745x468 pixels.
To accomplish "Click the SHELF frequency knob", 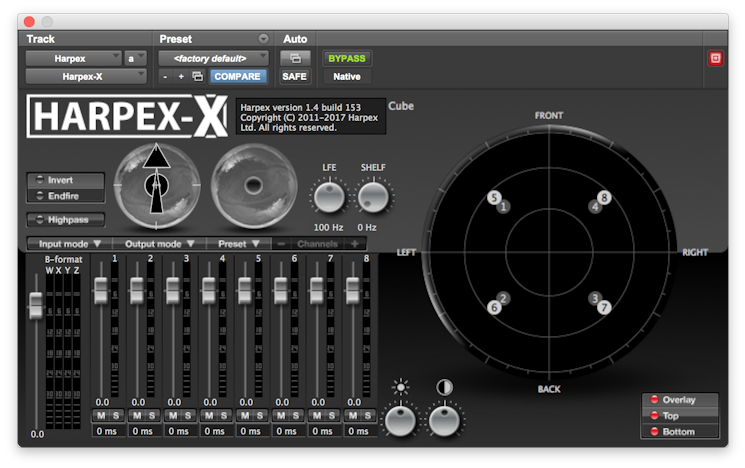I will (373, 197).
